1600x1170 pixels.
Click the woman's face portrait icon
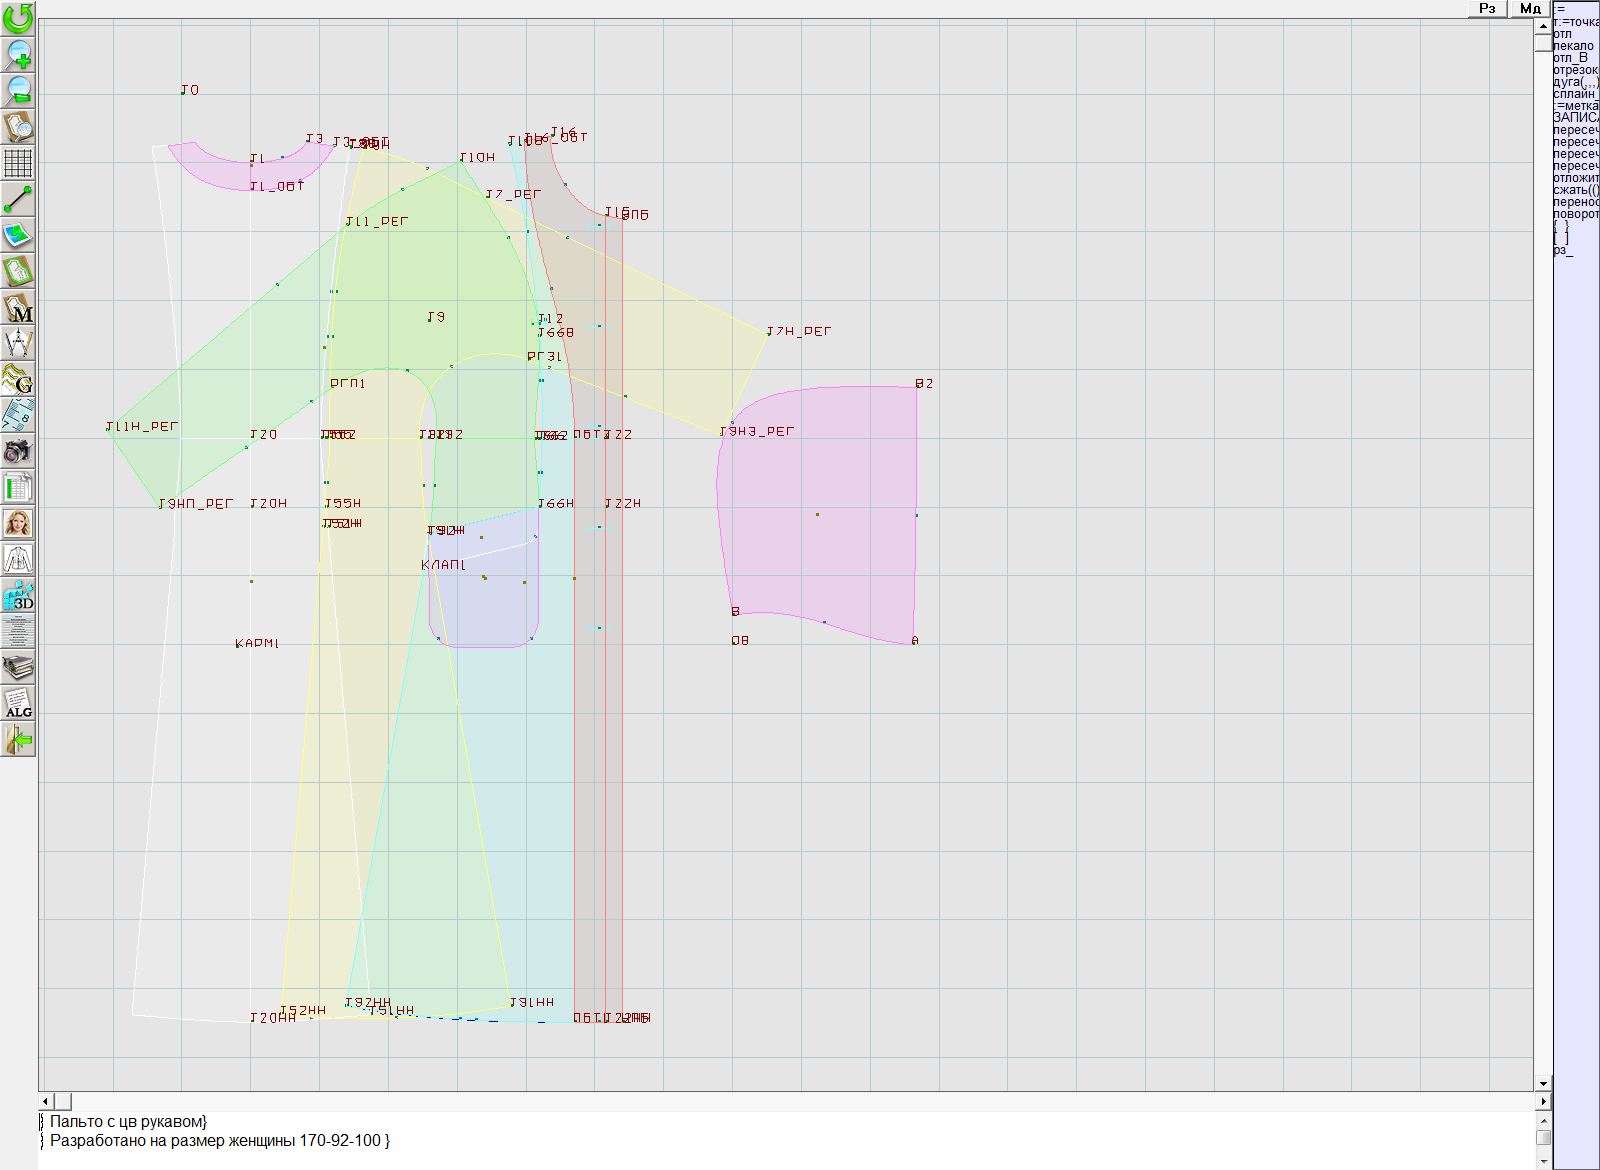(18, 523)
